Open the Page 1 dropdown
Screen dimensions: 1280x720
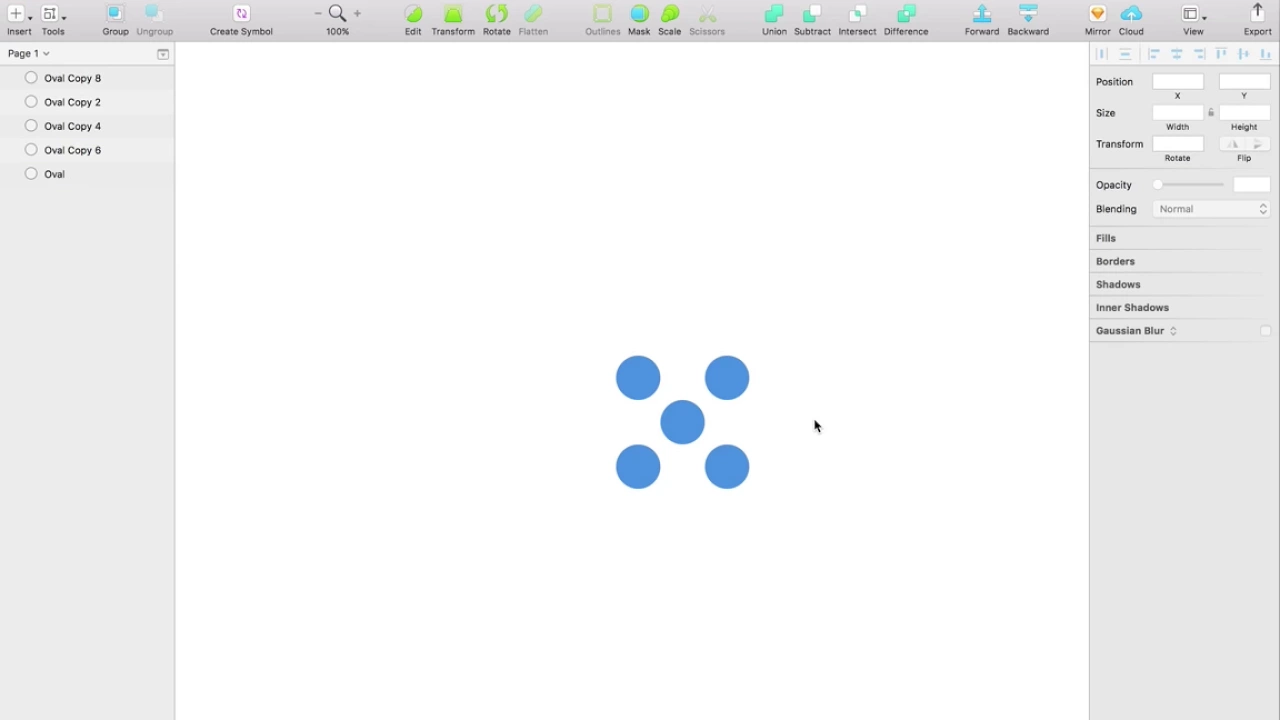click(28, 54)
